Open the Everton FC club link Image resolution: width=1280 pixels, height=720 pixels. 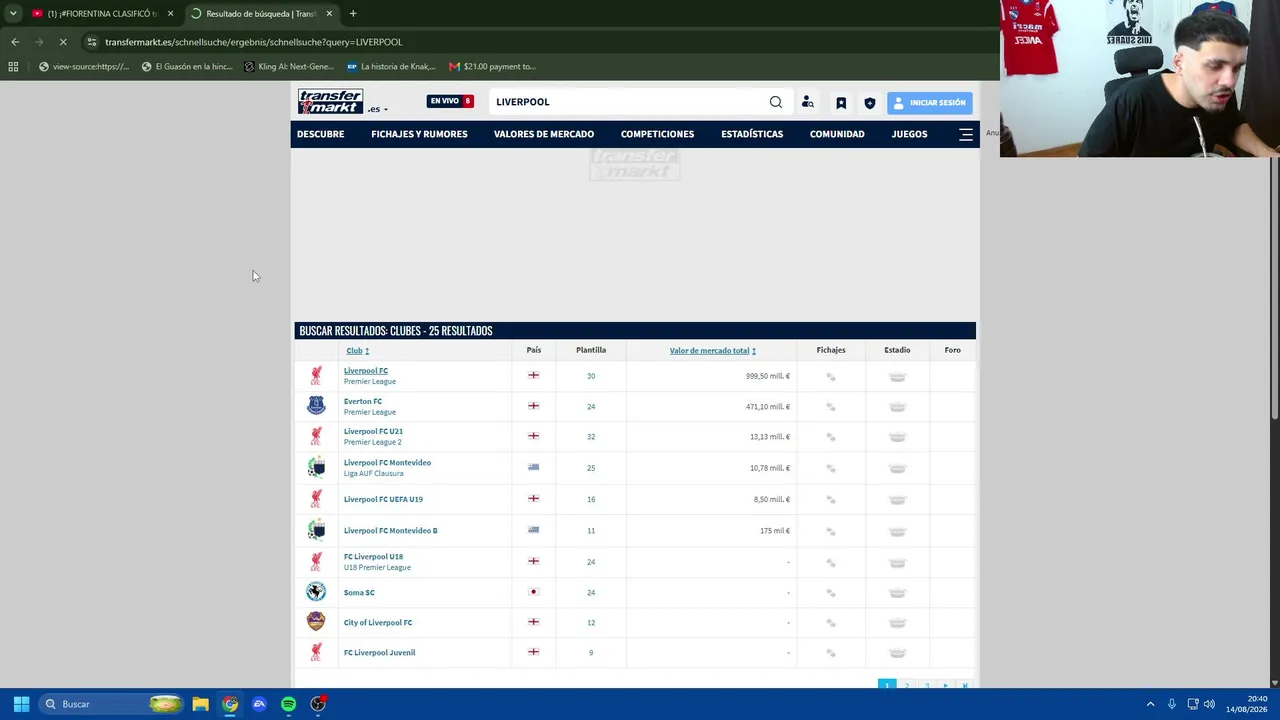tap(363, 401)
